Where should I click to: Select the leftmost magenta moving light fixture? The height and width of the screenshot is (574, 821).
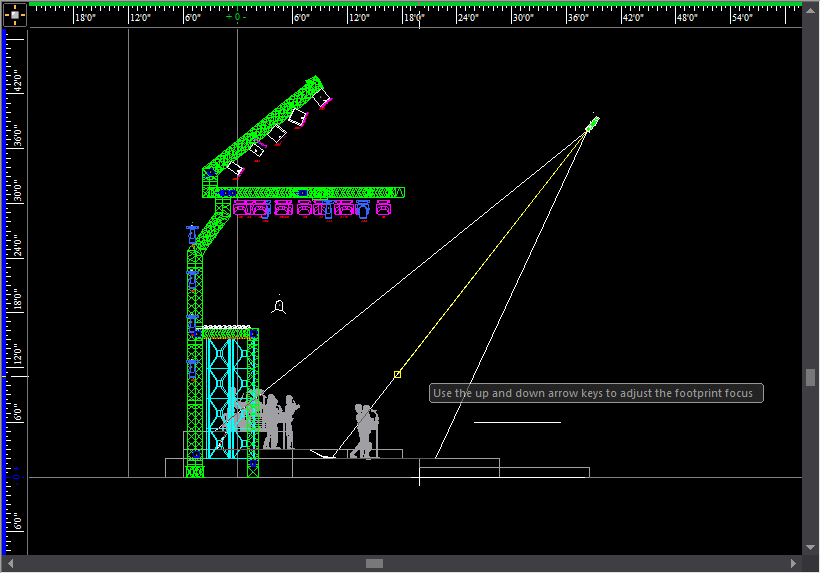240,208
